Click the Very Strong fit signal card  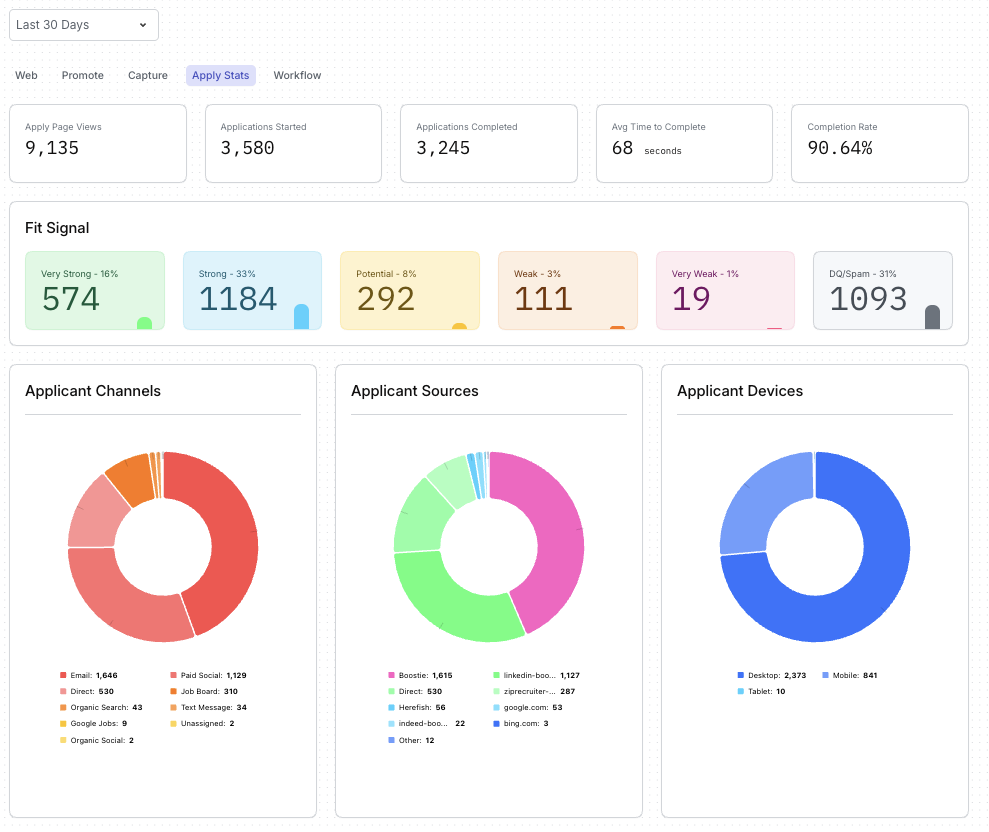click(94, 290)
